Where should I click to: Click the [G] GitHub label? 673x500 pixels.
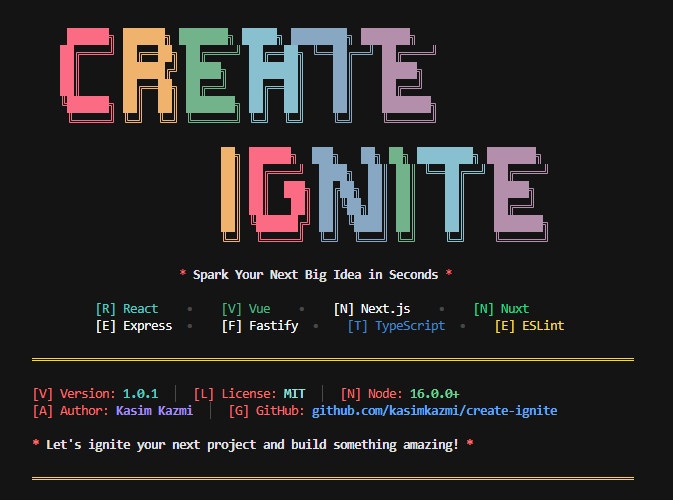266,411
